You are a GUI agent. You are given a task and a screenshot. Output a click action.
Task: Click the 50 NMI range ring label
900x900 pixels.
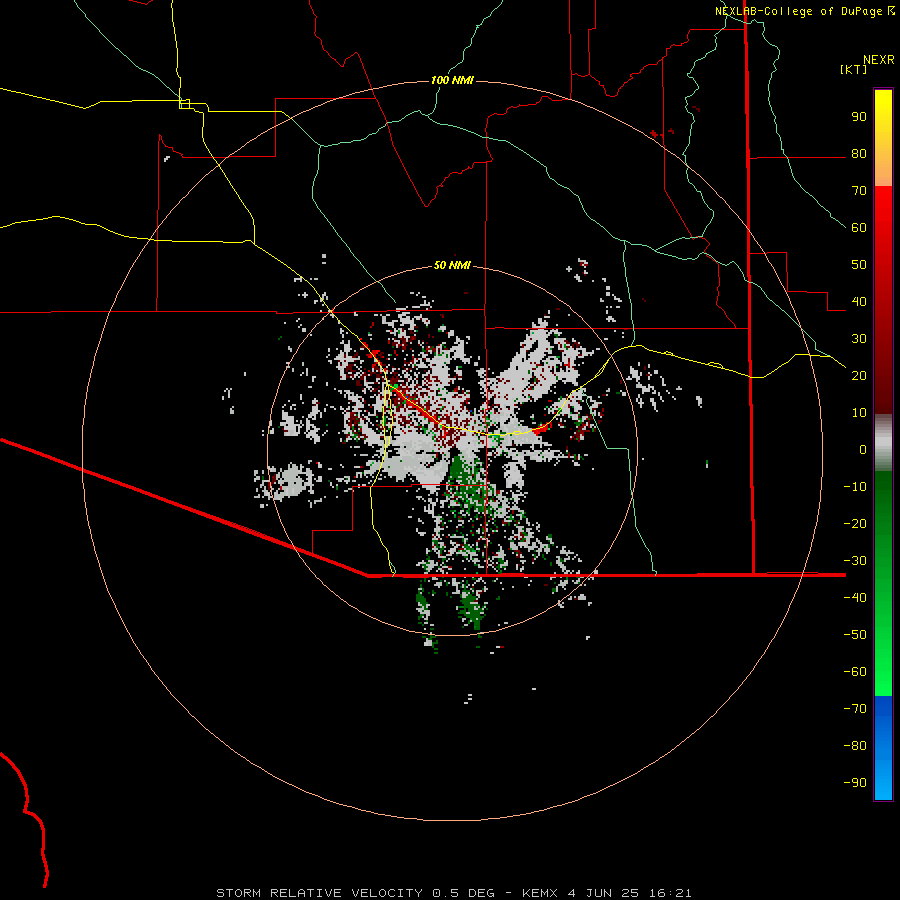coord(452,265)
